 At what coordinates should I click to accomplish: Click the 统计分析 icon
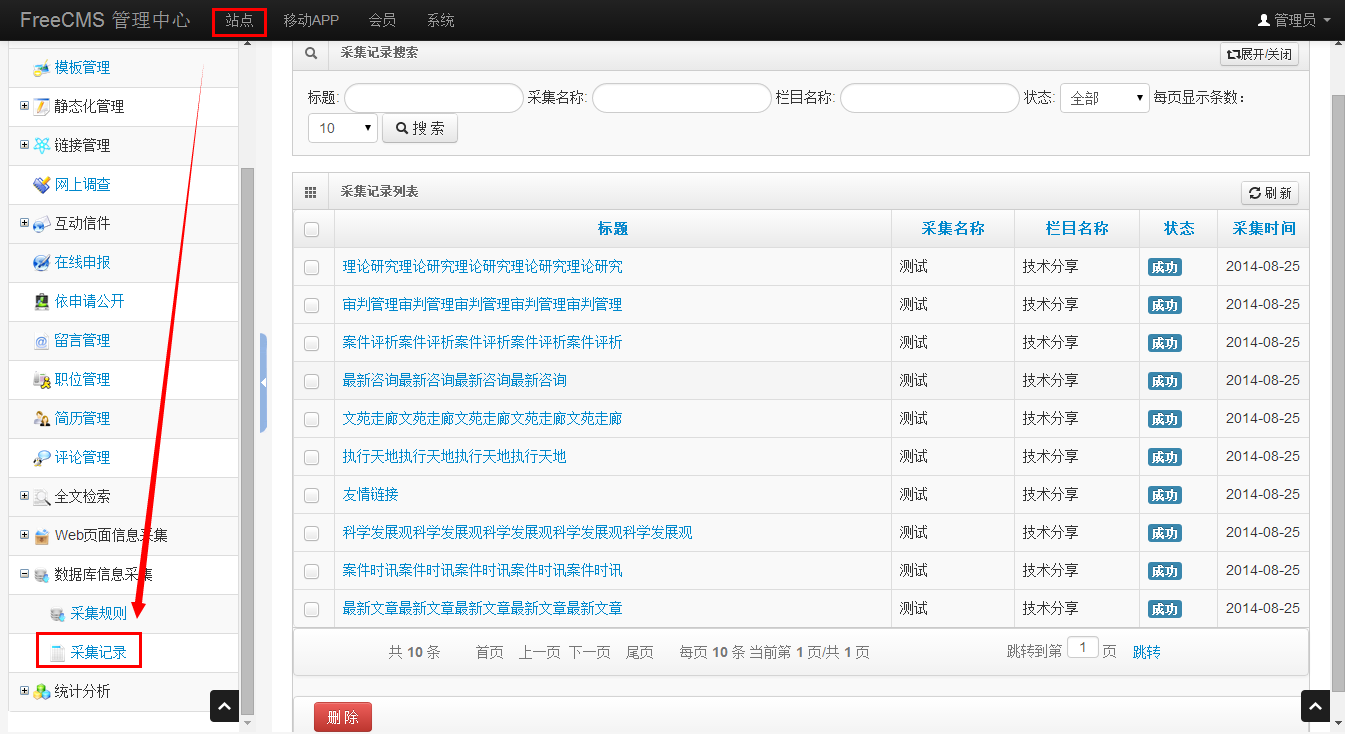(x=41, y=692)
